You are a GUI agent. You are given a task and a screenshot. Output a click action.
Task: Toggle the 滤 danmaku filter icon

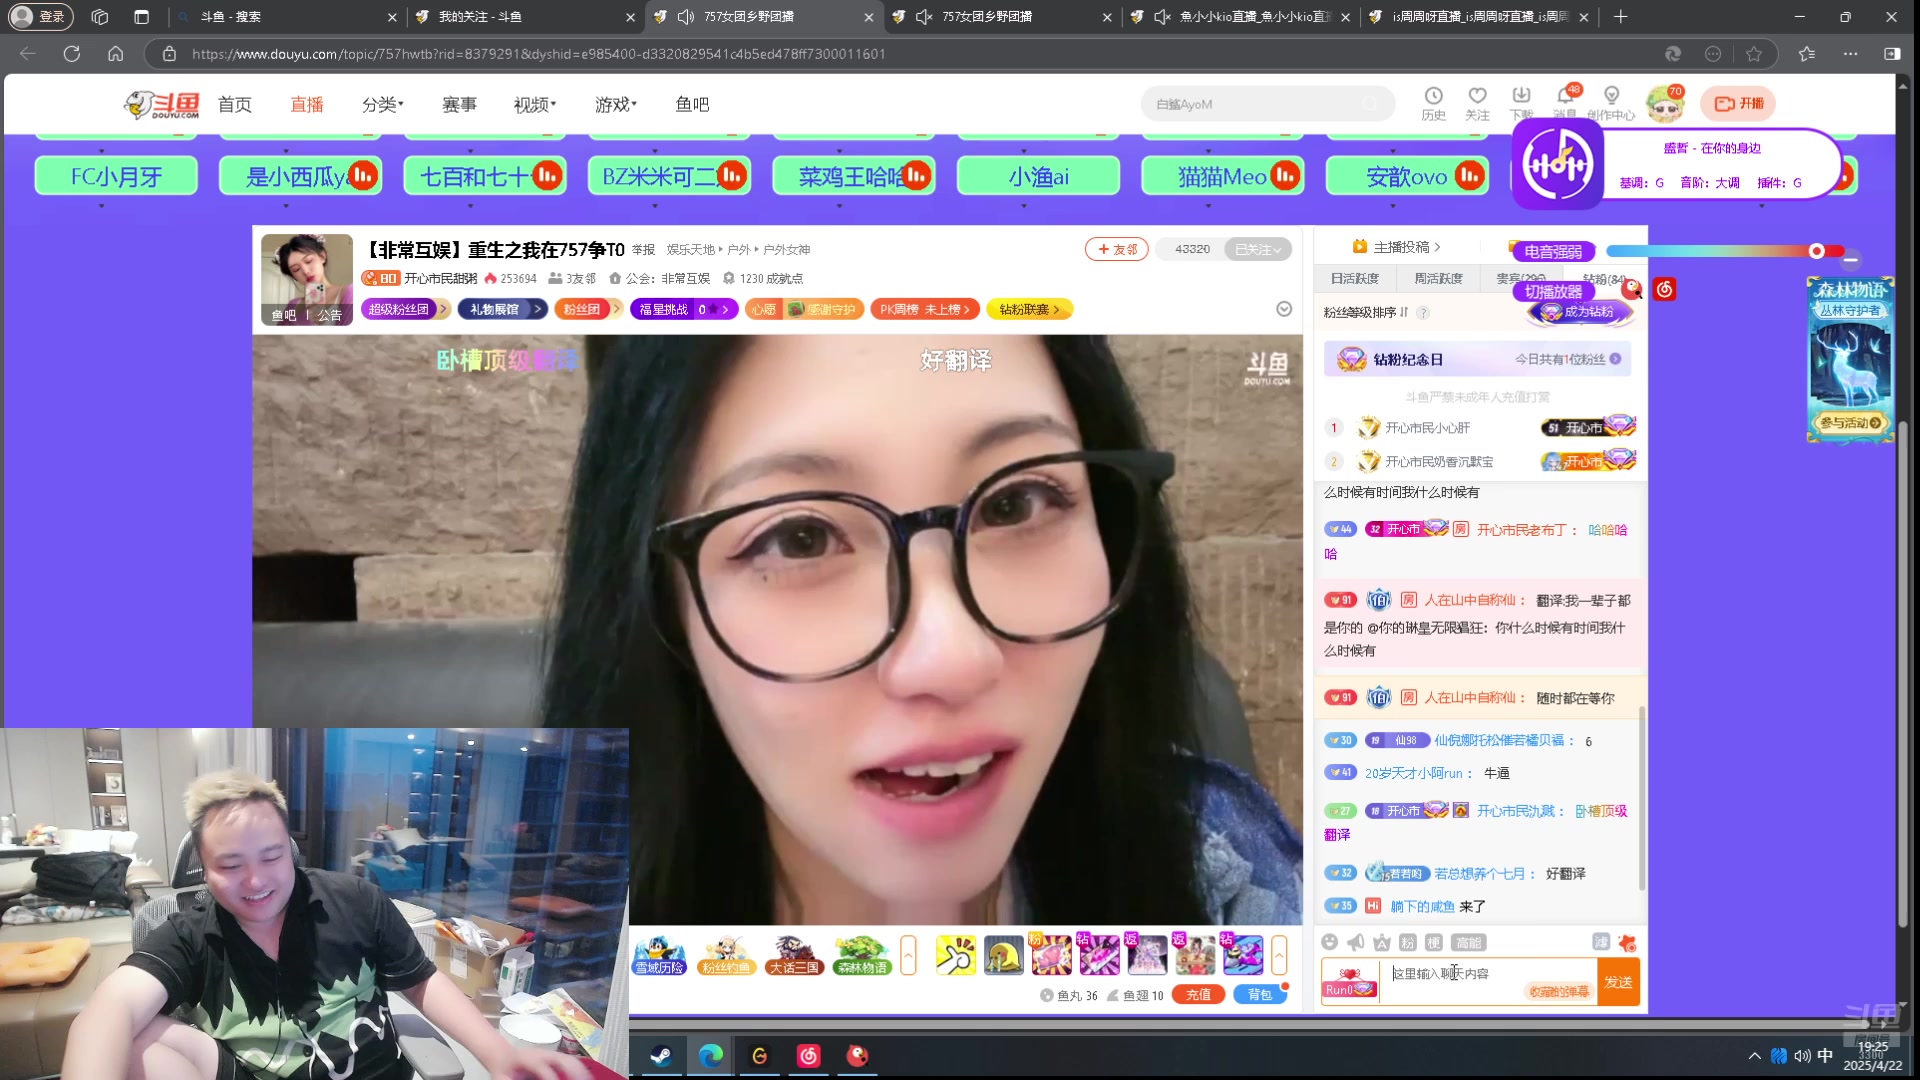point(1600,942)
